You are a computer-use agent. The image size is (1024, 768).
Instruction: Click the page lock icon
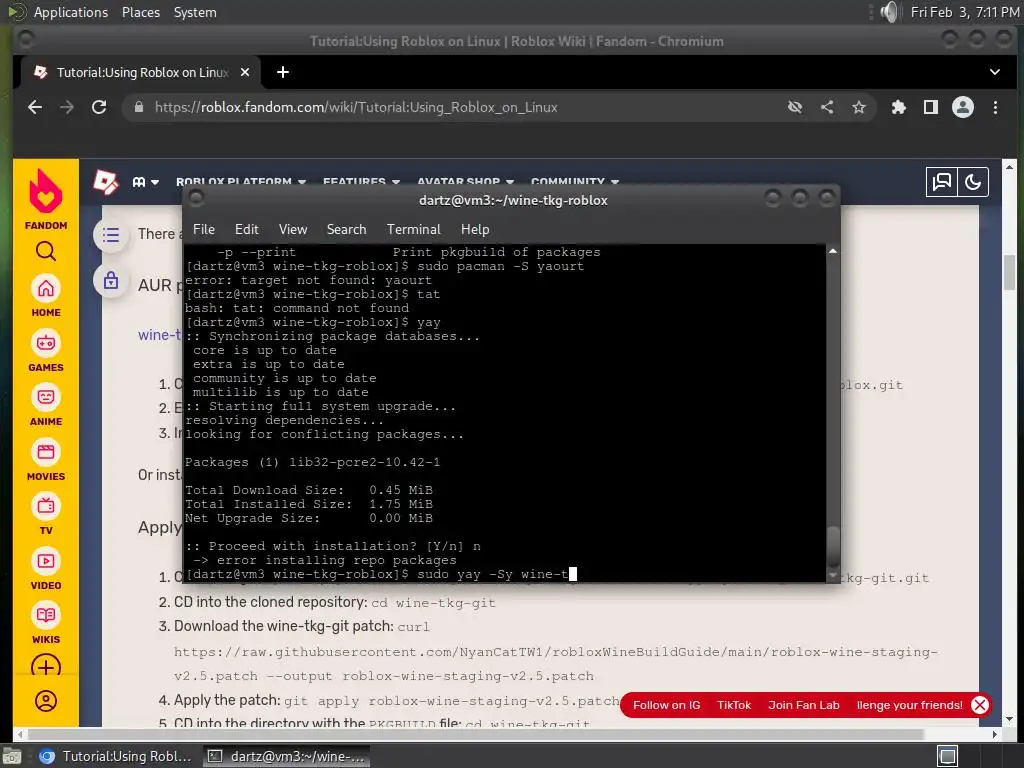coord(111,281)
